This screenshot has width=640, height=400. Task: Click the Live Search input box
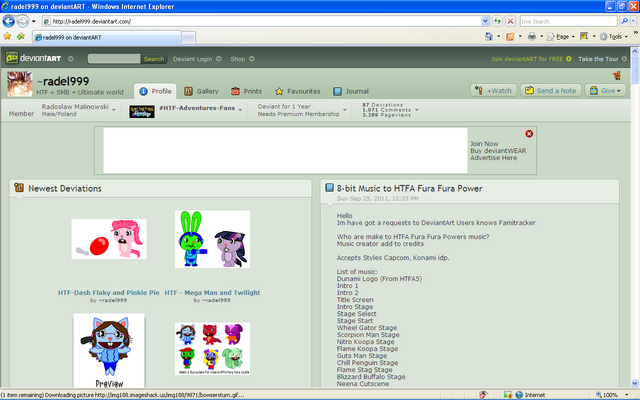[569, 21]
